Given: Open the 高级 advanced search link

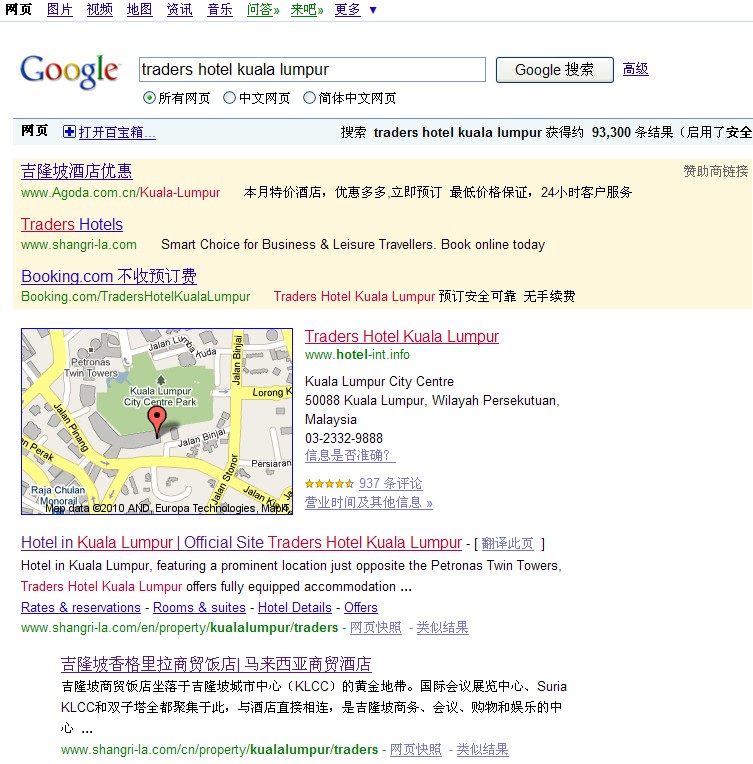Looking at the screenshot, I should (x=636, y=69).
